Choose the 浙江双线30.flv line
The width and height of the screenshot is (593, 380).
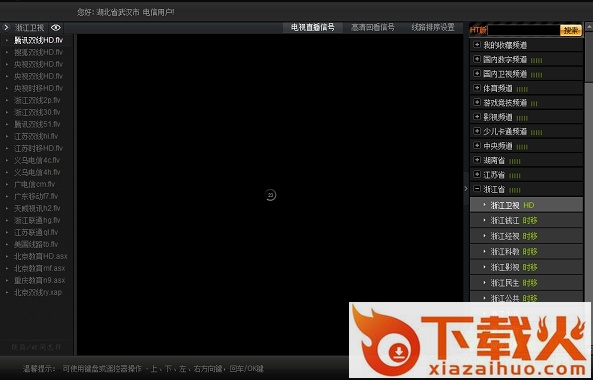coord(37,112)
